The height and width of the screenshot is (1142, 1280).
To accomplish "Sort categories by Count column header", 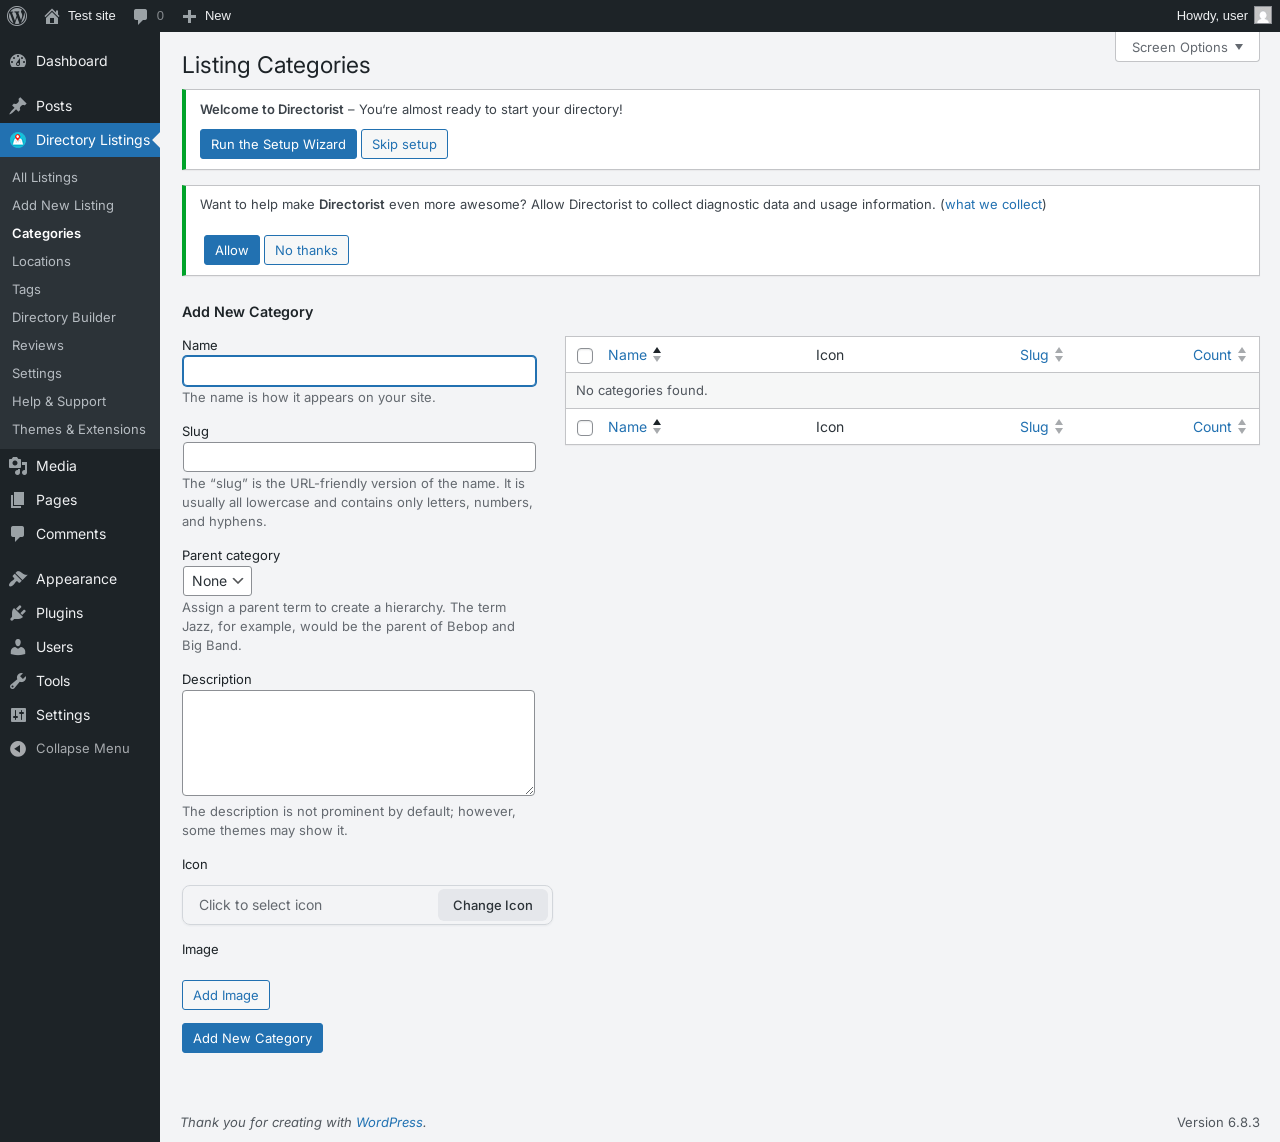I will tap(1212, 355).
